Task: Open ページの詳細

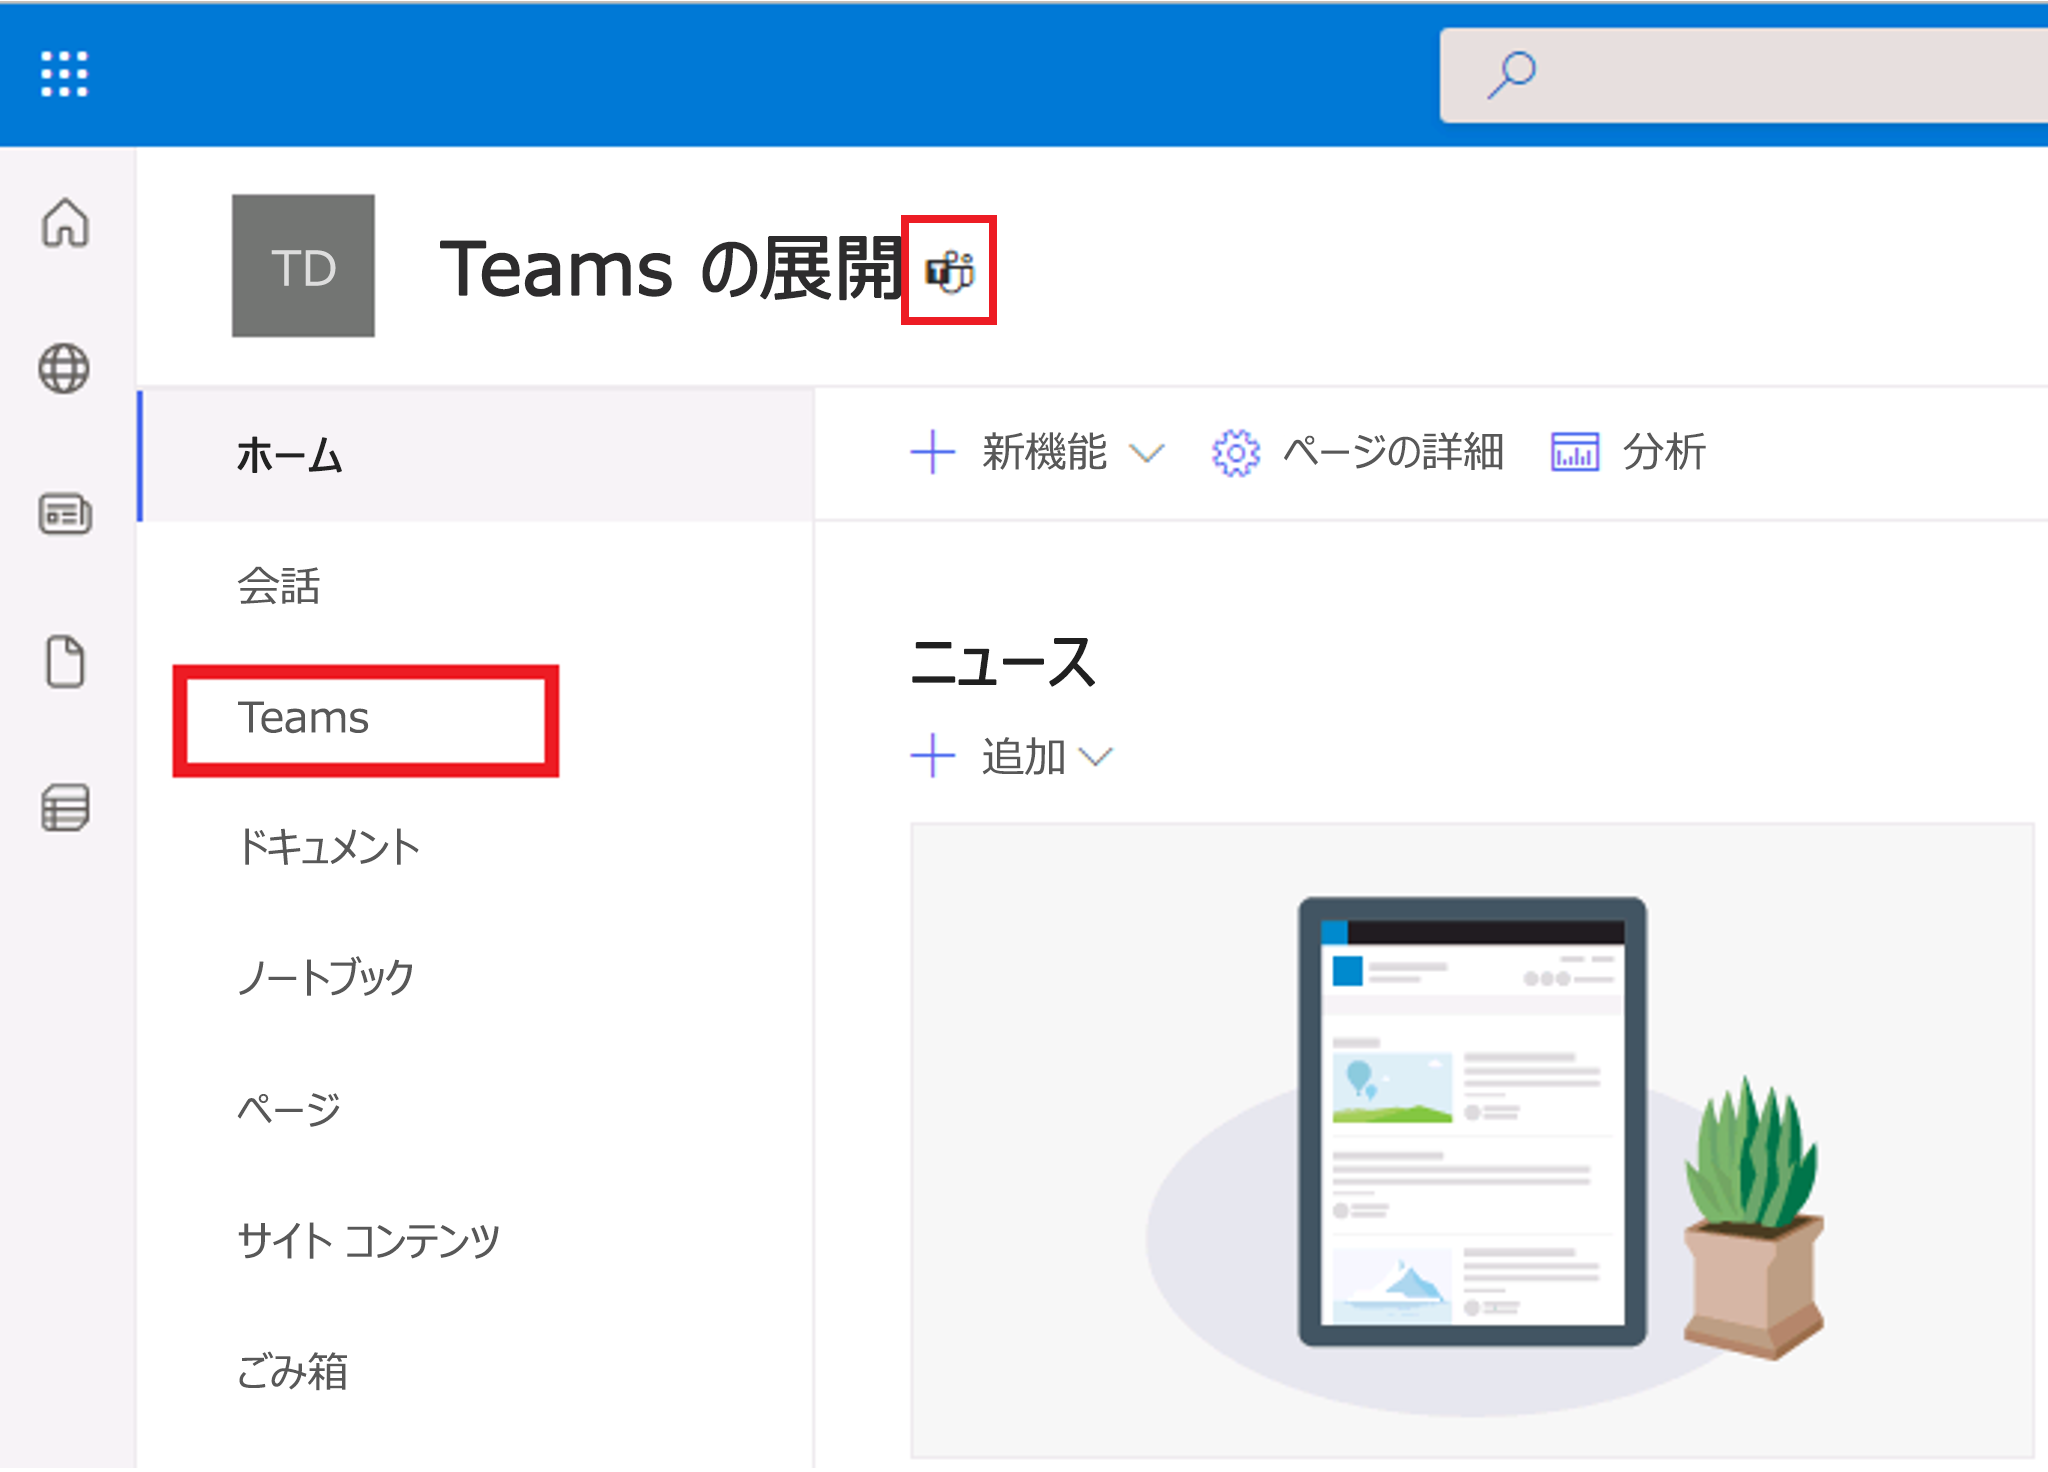Action: (1392, 452)
